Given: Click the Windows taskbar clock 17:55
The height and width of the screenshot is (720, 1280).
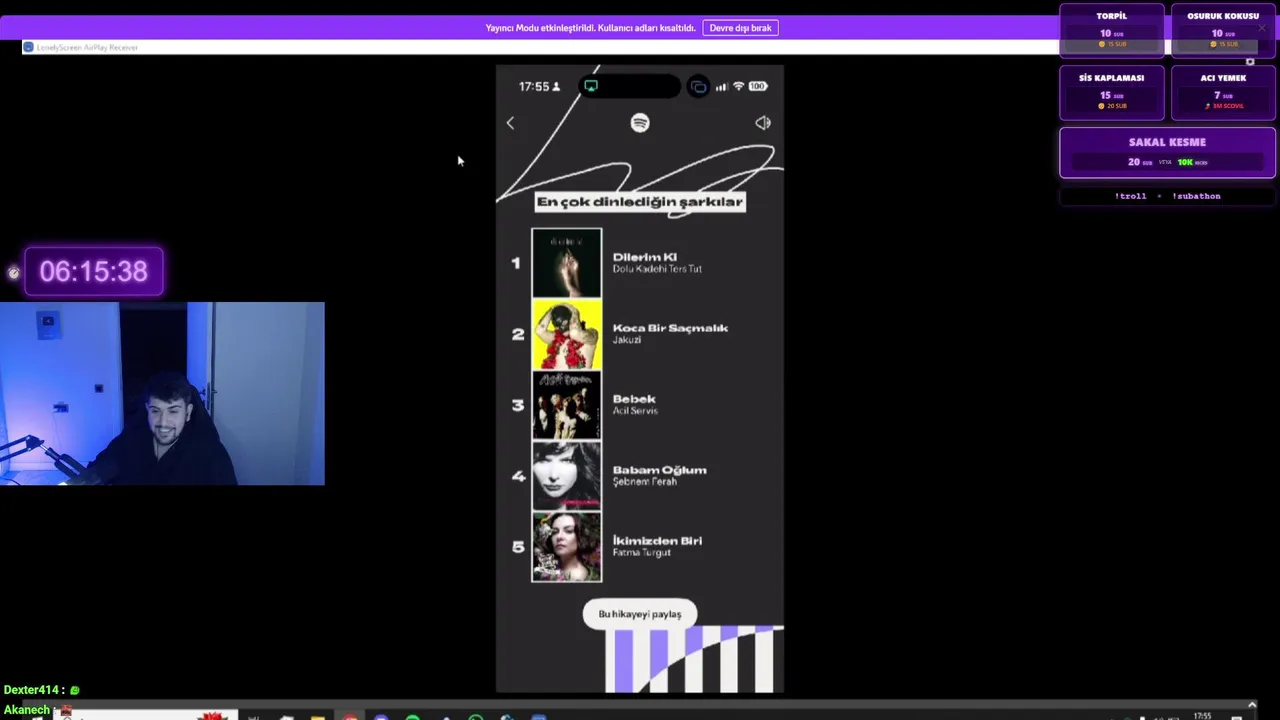Looking at the screenshot, I should point(1203,715).
